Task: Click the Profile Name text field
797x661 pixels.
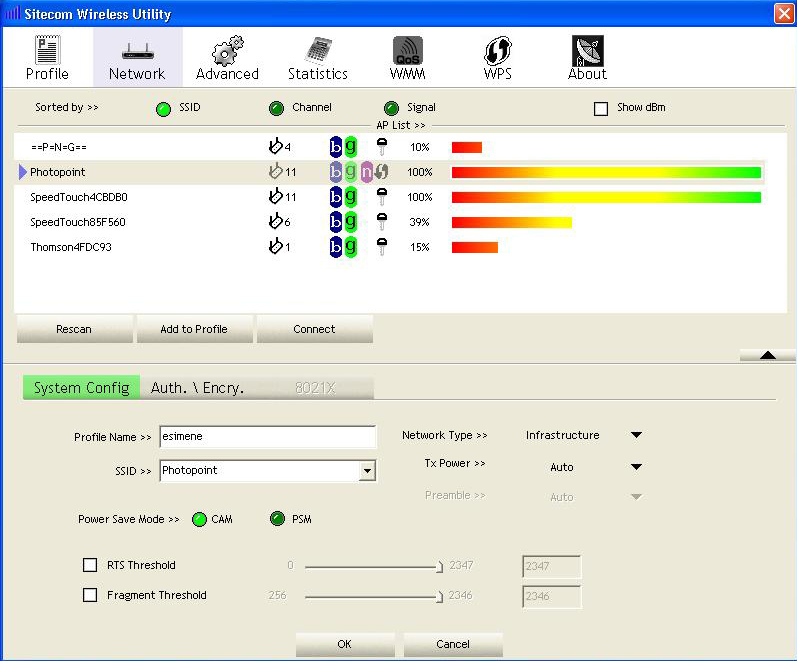Action: (x=267, y=437)
